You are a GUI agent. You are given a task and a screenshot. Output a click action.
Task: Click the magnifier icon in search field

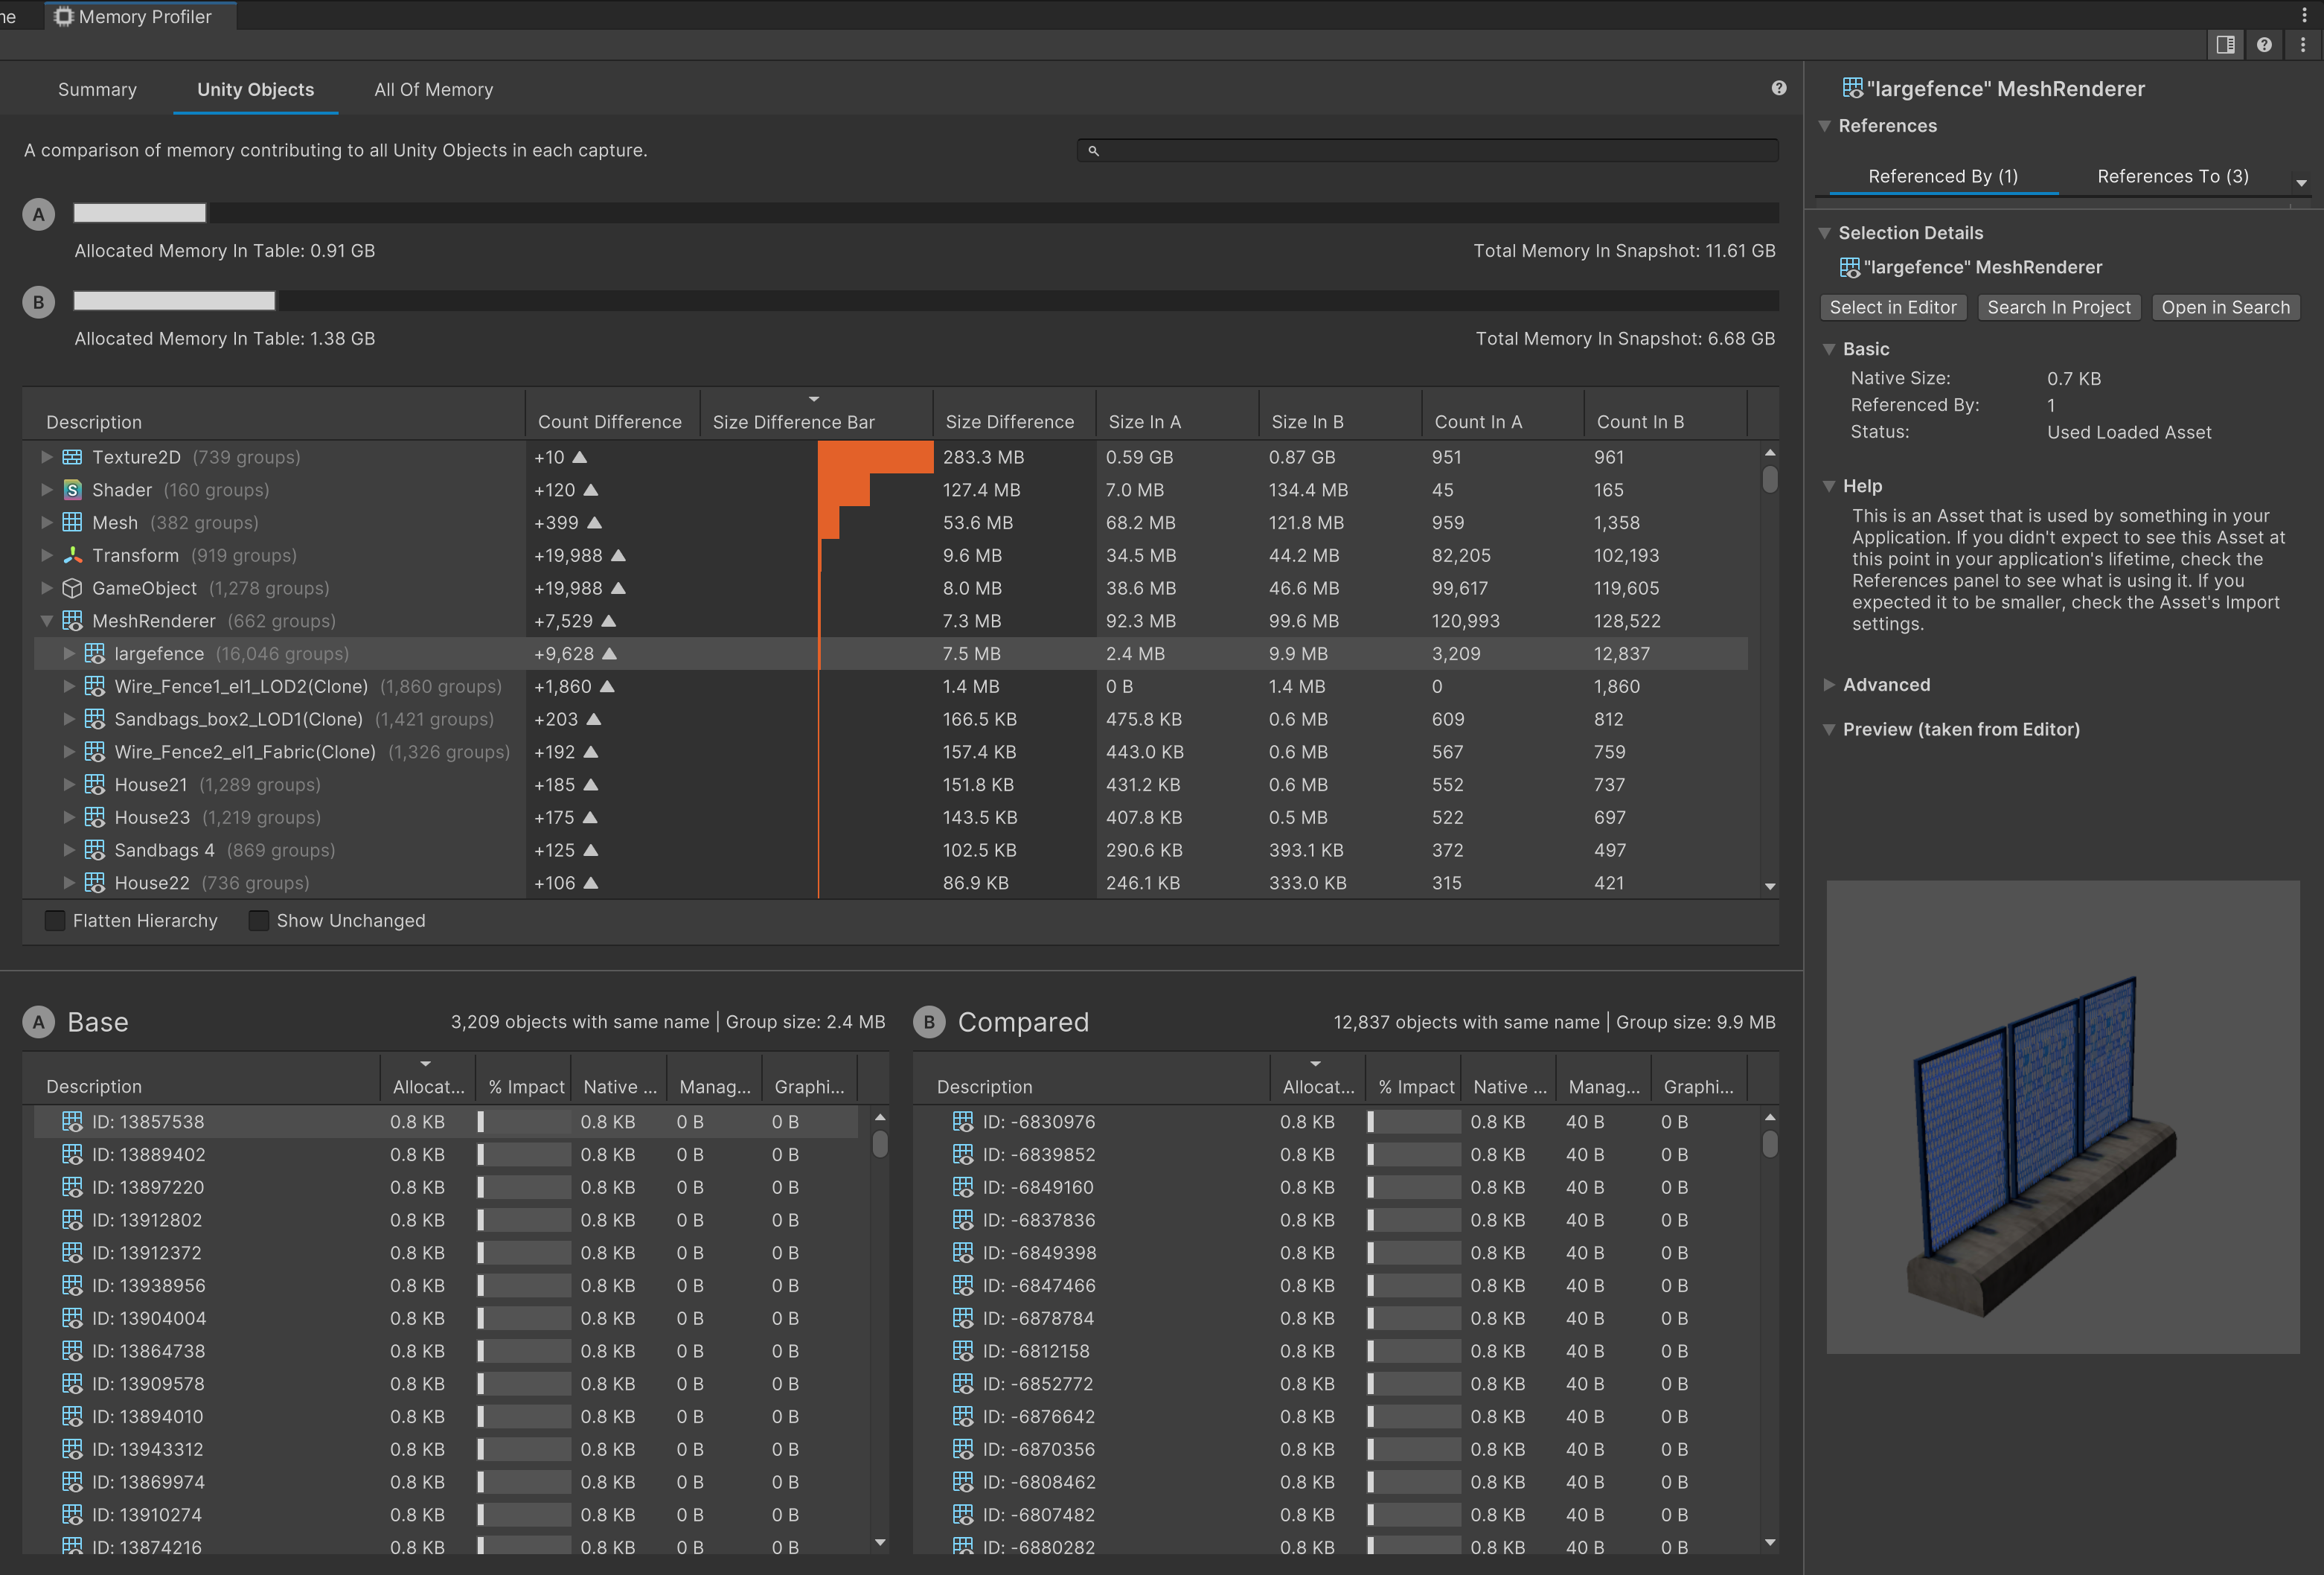click(x=1093, y=151)
